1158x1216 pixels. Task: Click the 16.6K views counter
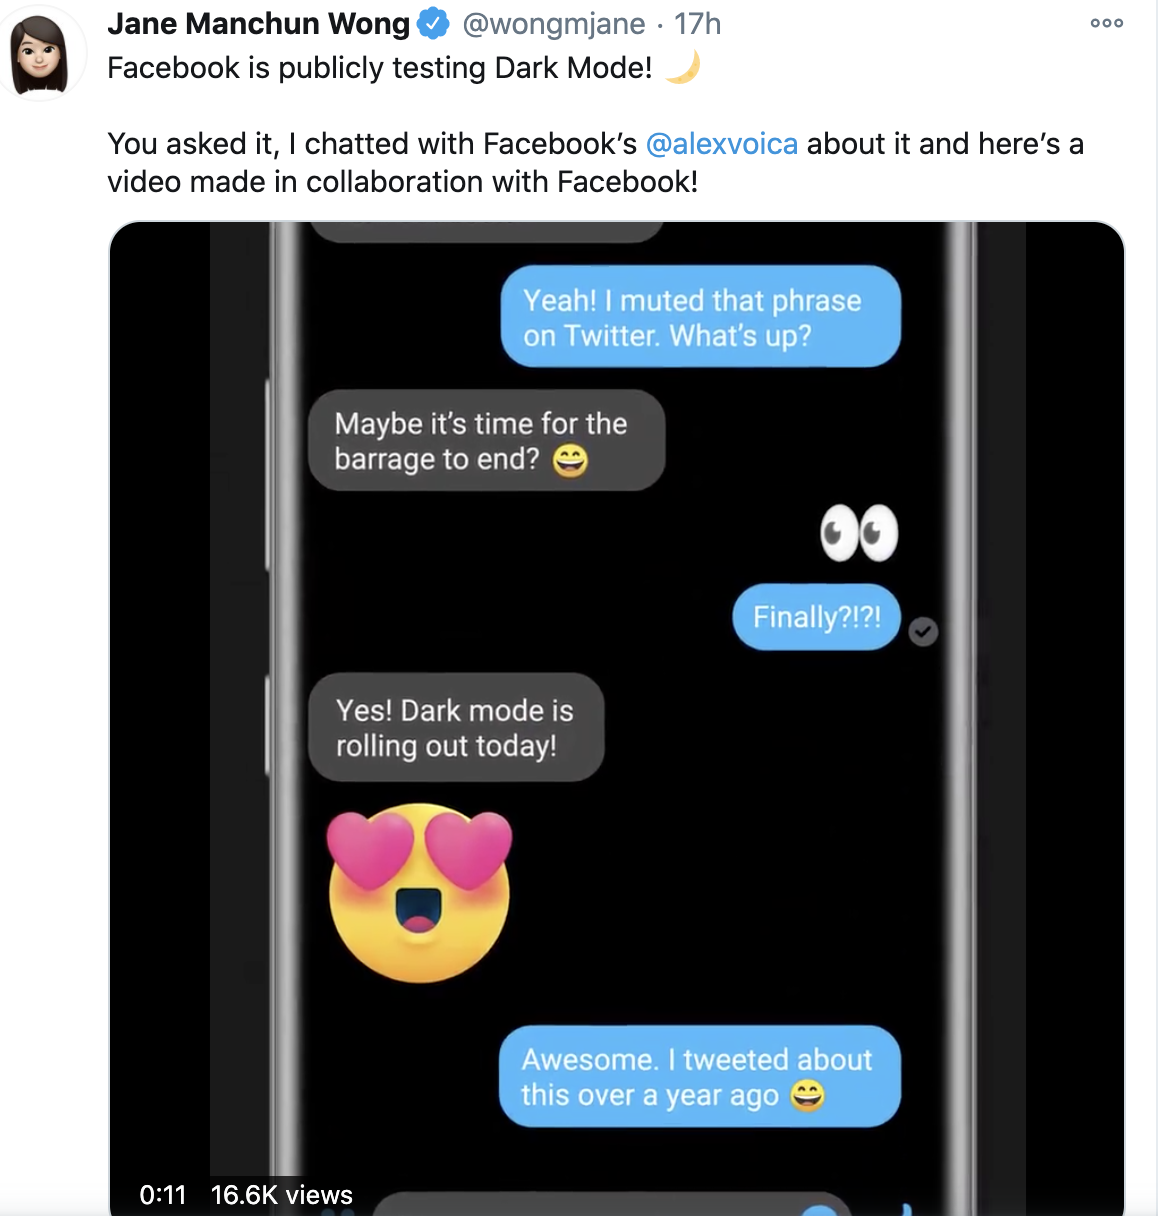point(282,1194)
